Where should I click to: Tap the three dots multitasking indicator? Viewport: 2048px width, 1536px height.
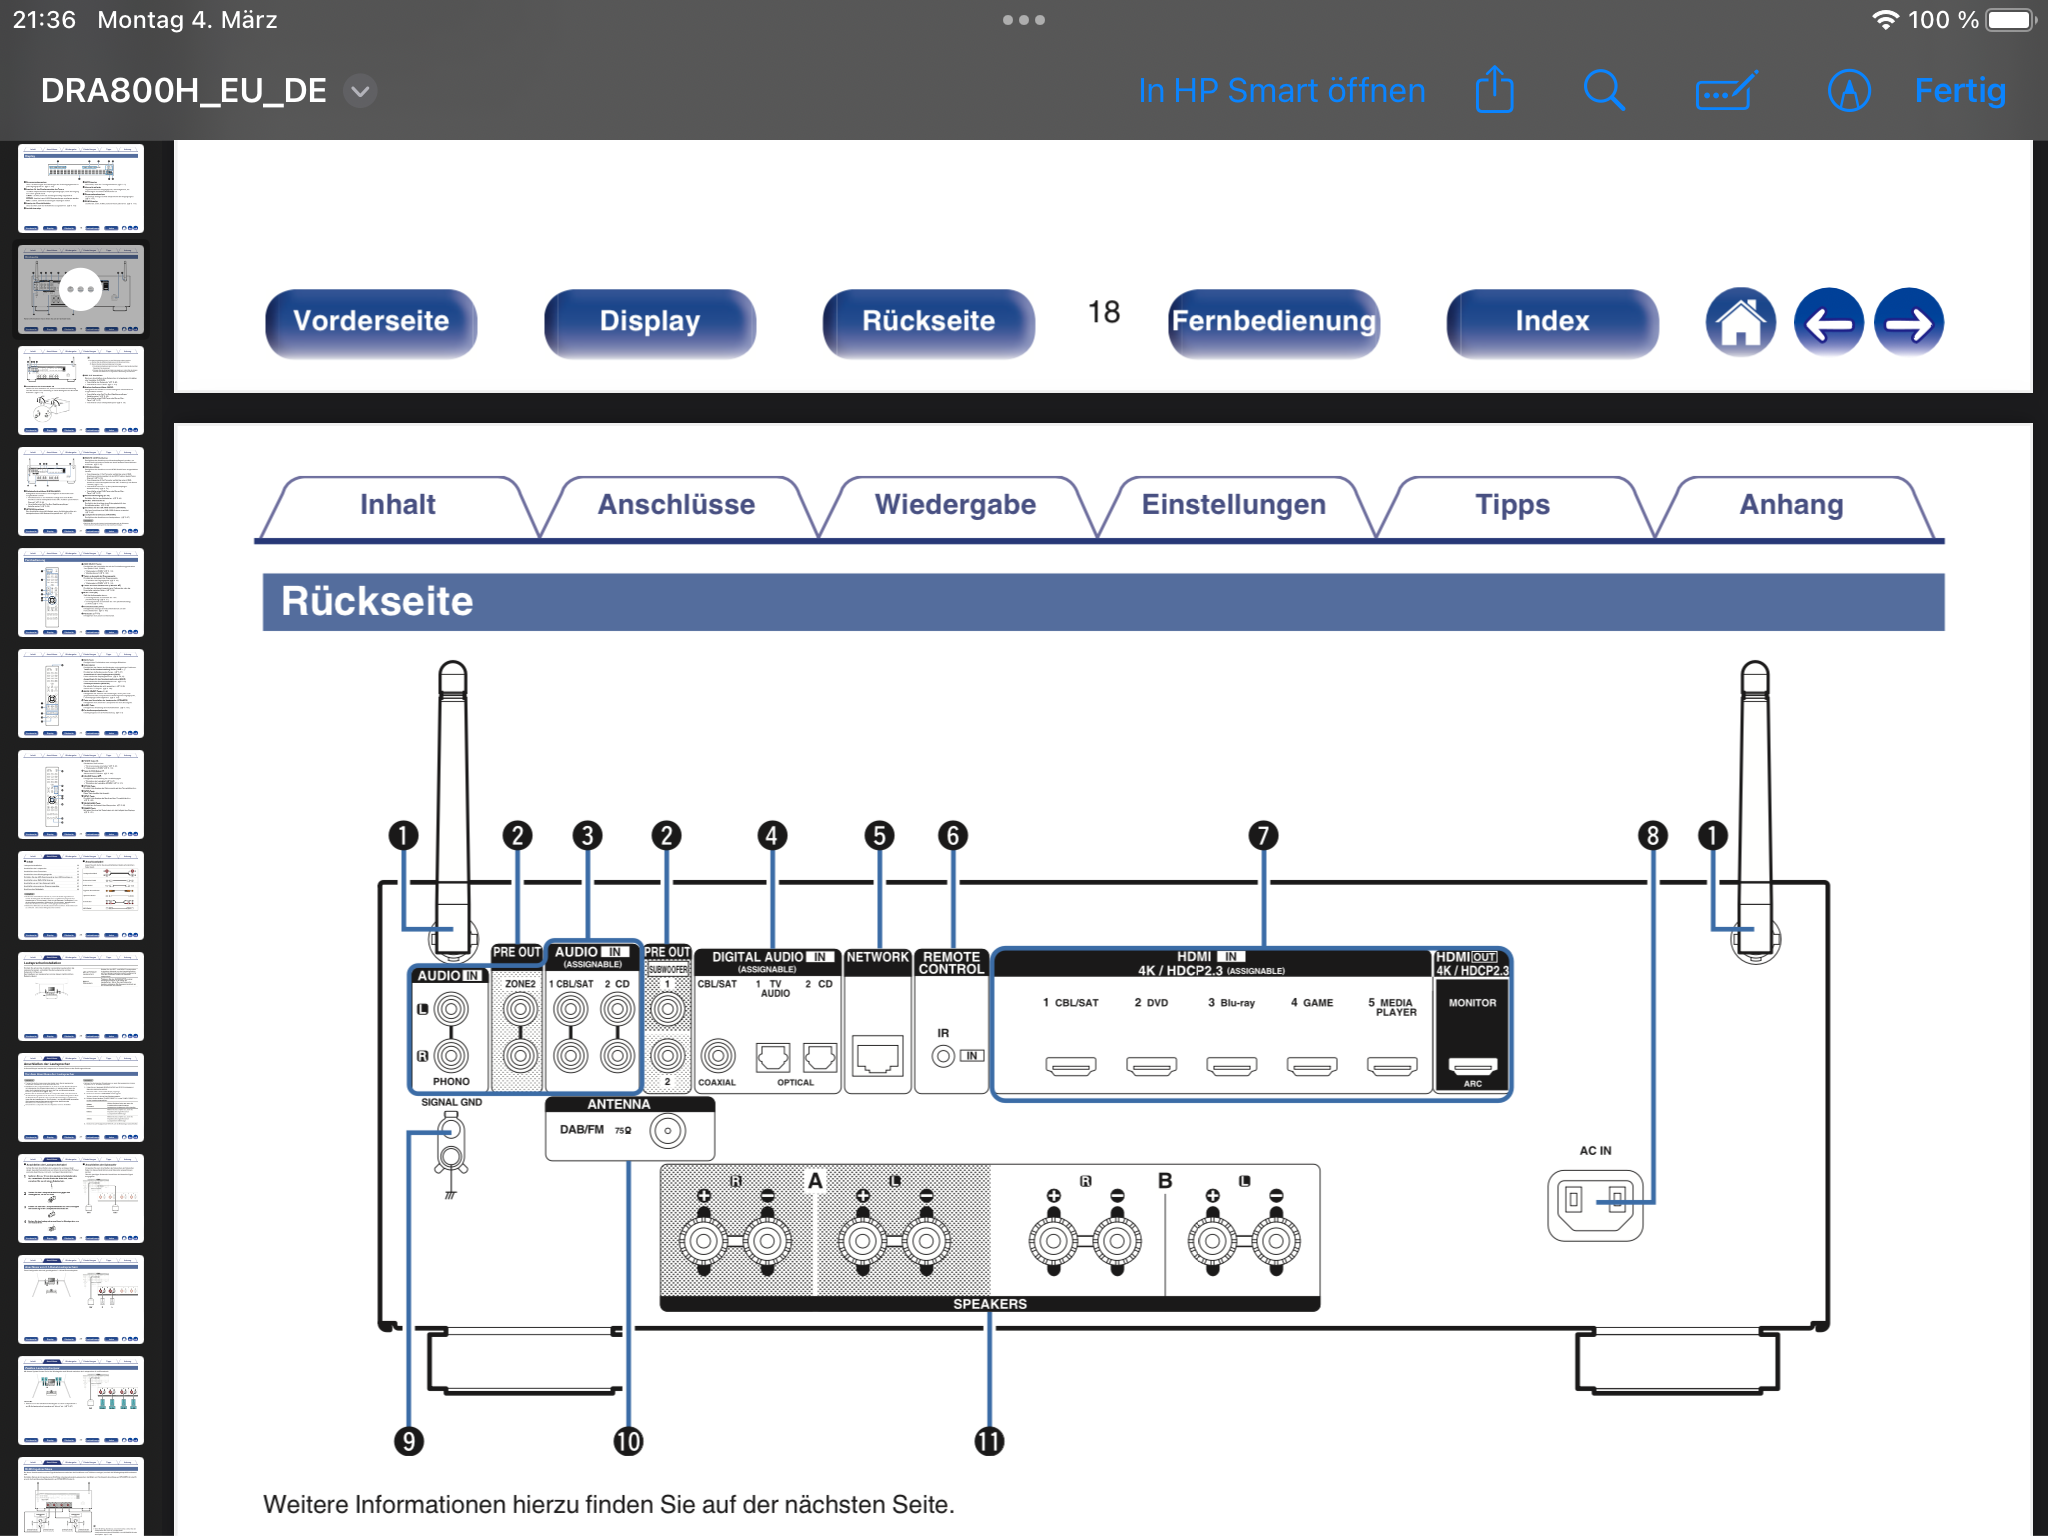click(1024, 20)
